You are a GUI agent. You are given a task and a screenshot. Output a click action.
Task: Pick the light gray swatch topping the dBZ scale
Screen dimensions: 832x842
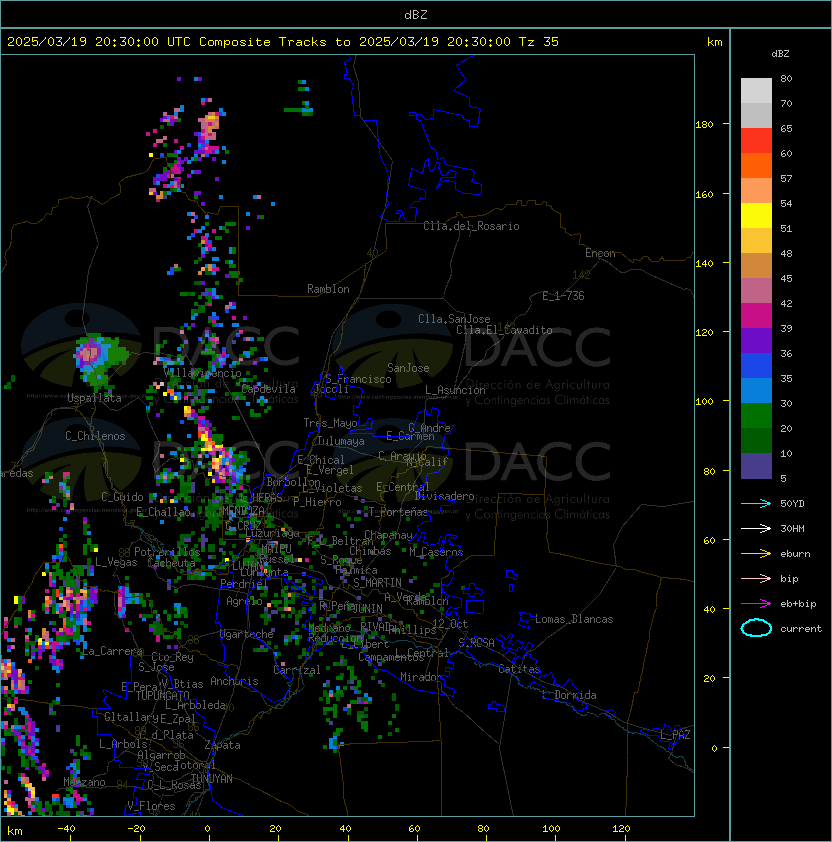[x=756, y=91]
